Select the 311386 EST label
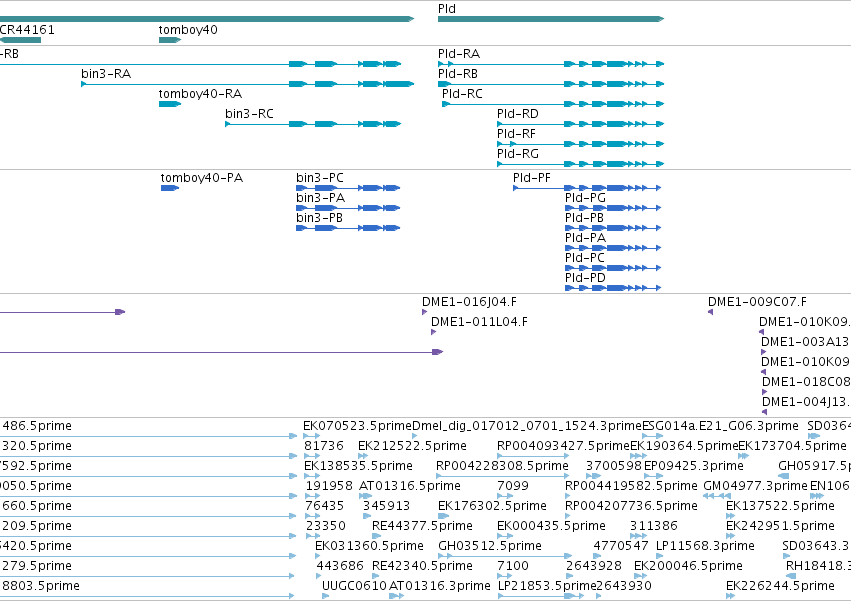Screen dimensions: 851x601 653,527
